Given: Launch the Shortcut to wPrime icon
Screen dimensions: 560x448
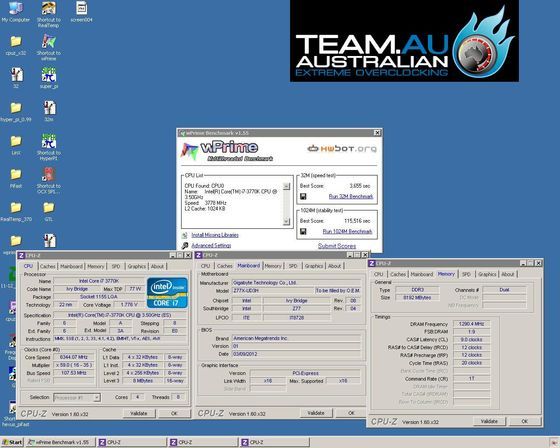Looking at the screenshot, I should point(49,47).
